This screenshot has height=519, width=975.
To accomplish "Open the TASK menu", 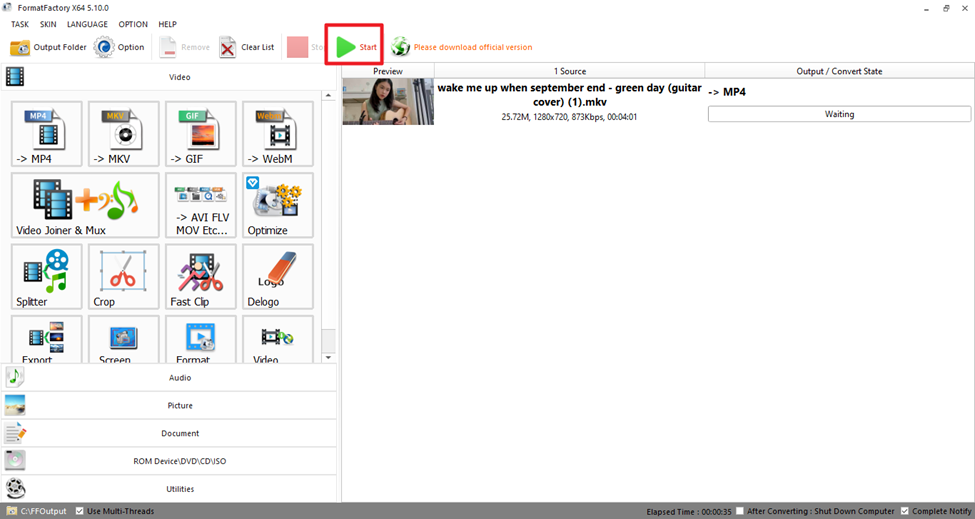I will (x=20, y=24).
